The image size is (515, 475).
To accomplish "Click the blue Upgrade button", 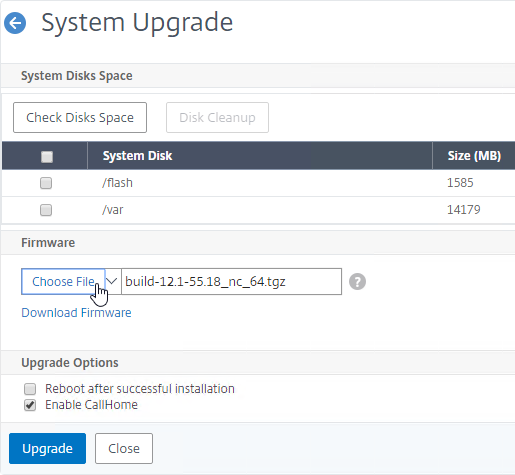I will coord(47,448).
